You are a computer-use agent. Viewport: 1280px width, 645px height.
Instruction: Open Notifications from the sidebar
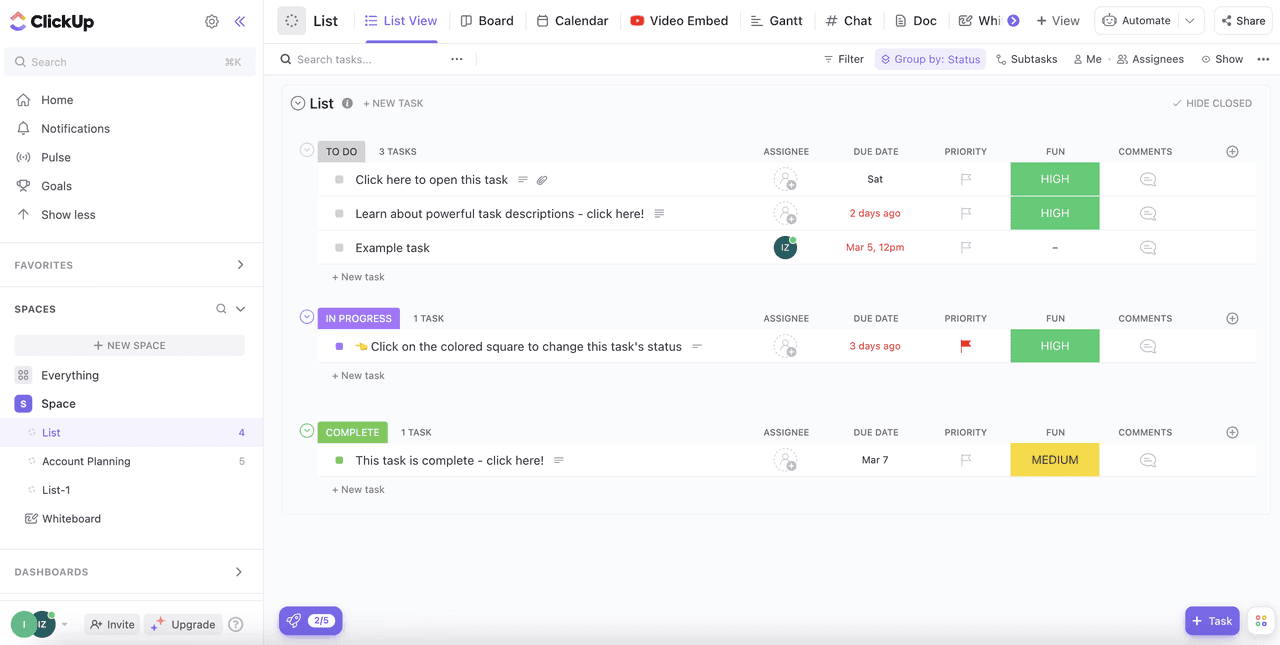[75, 128]
